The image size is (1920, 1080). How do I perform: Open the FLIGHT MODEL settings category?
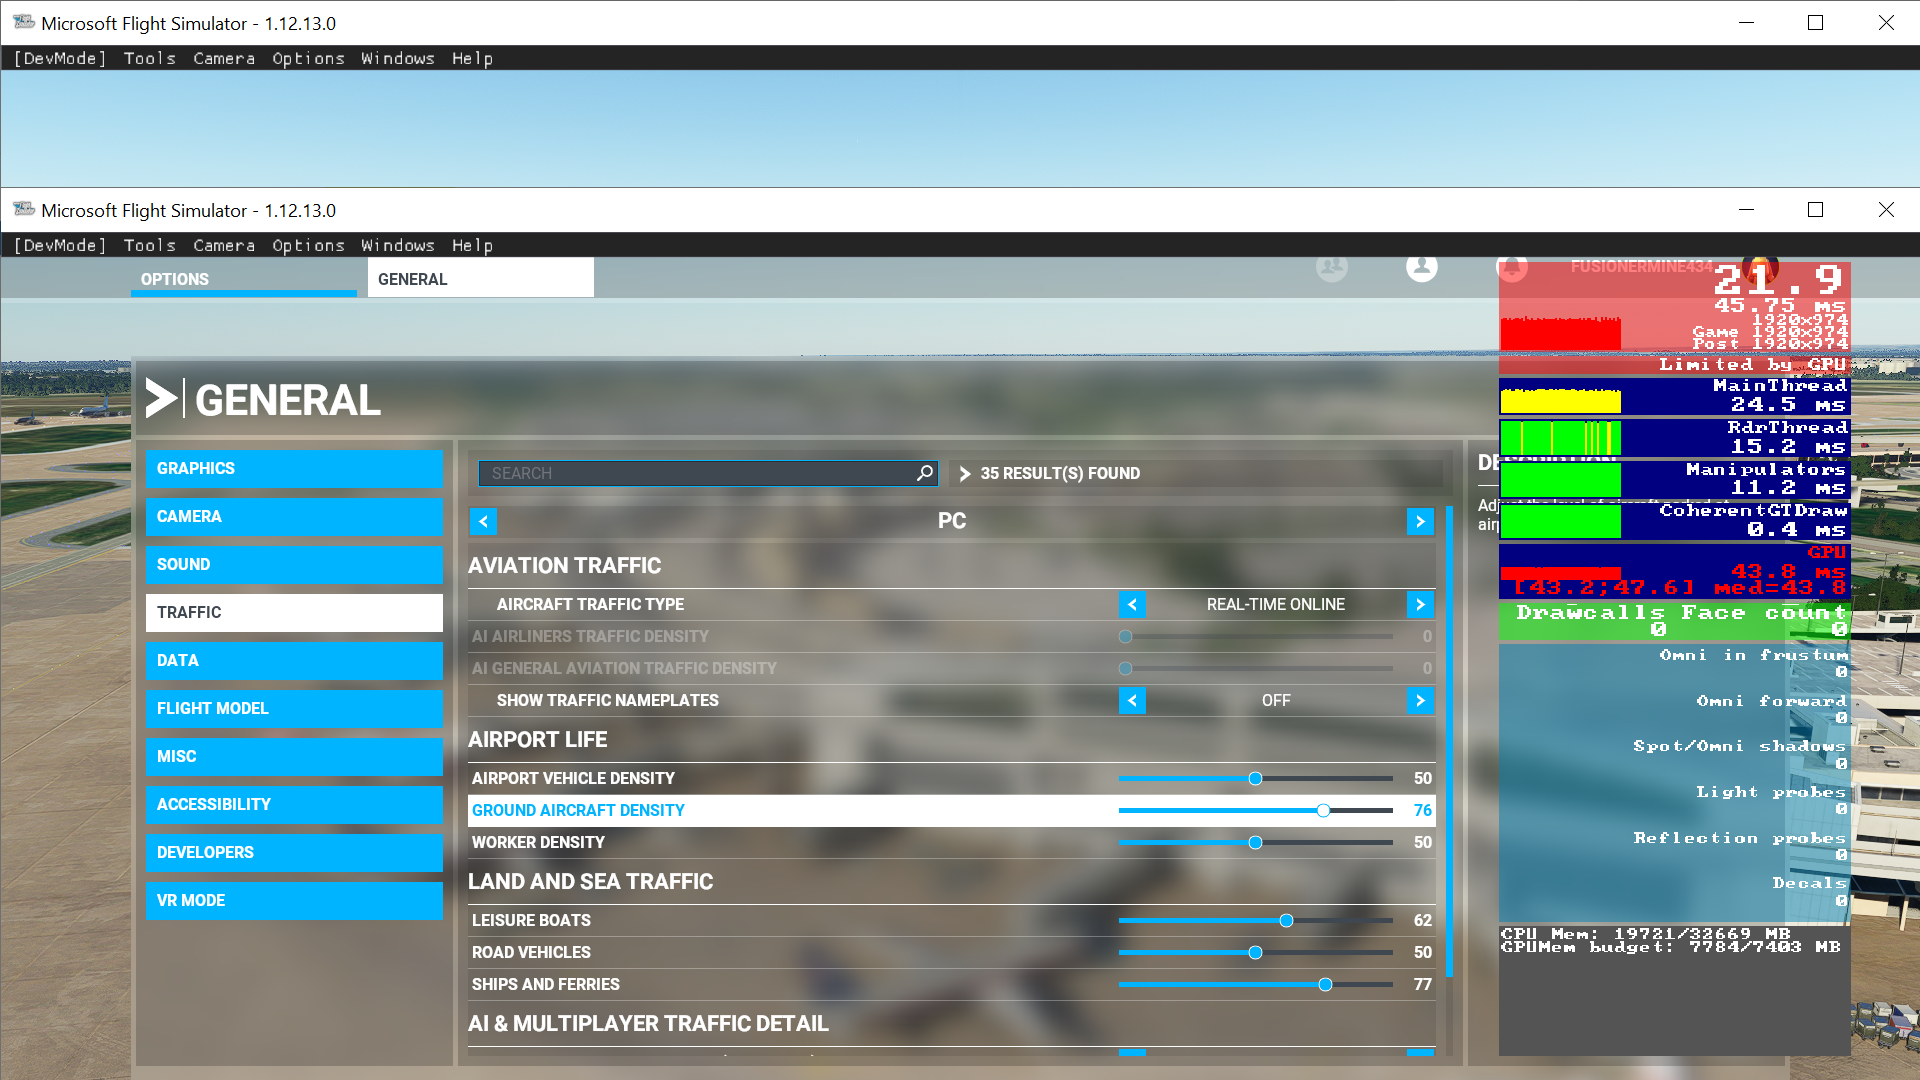pyautogui.click(x=294, y=709)
